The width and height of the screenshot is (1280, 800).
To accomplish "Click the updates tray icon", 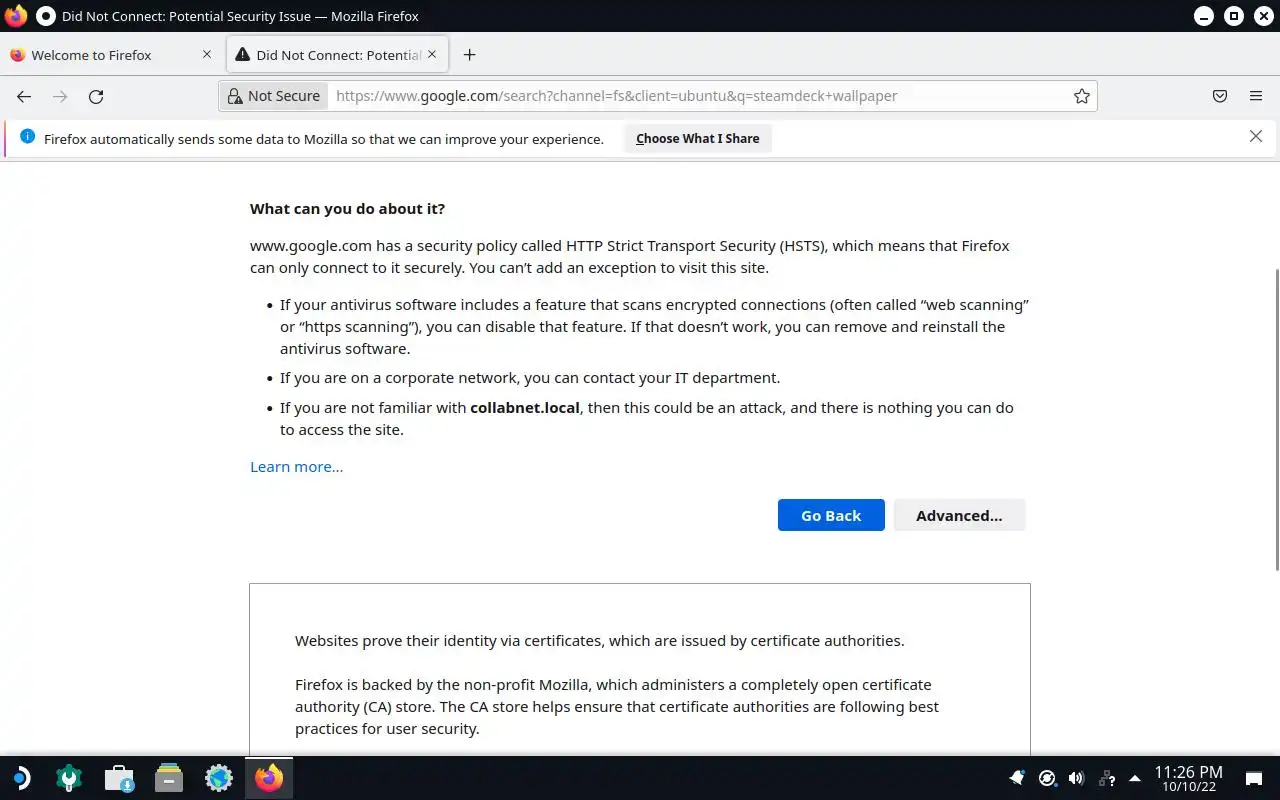I will click(1047, 778).
